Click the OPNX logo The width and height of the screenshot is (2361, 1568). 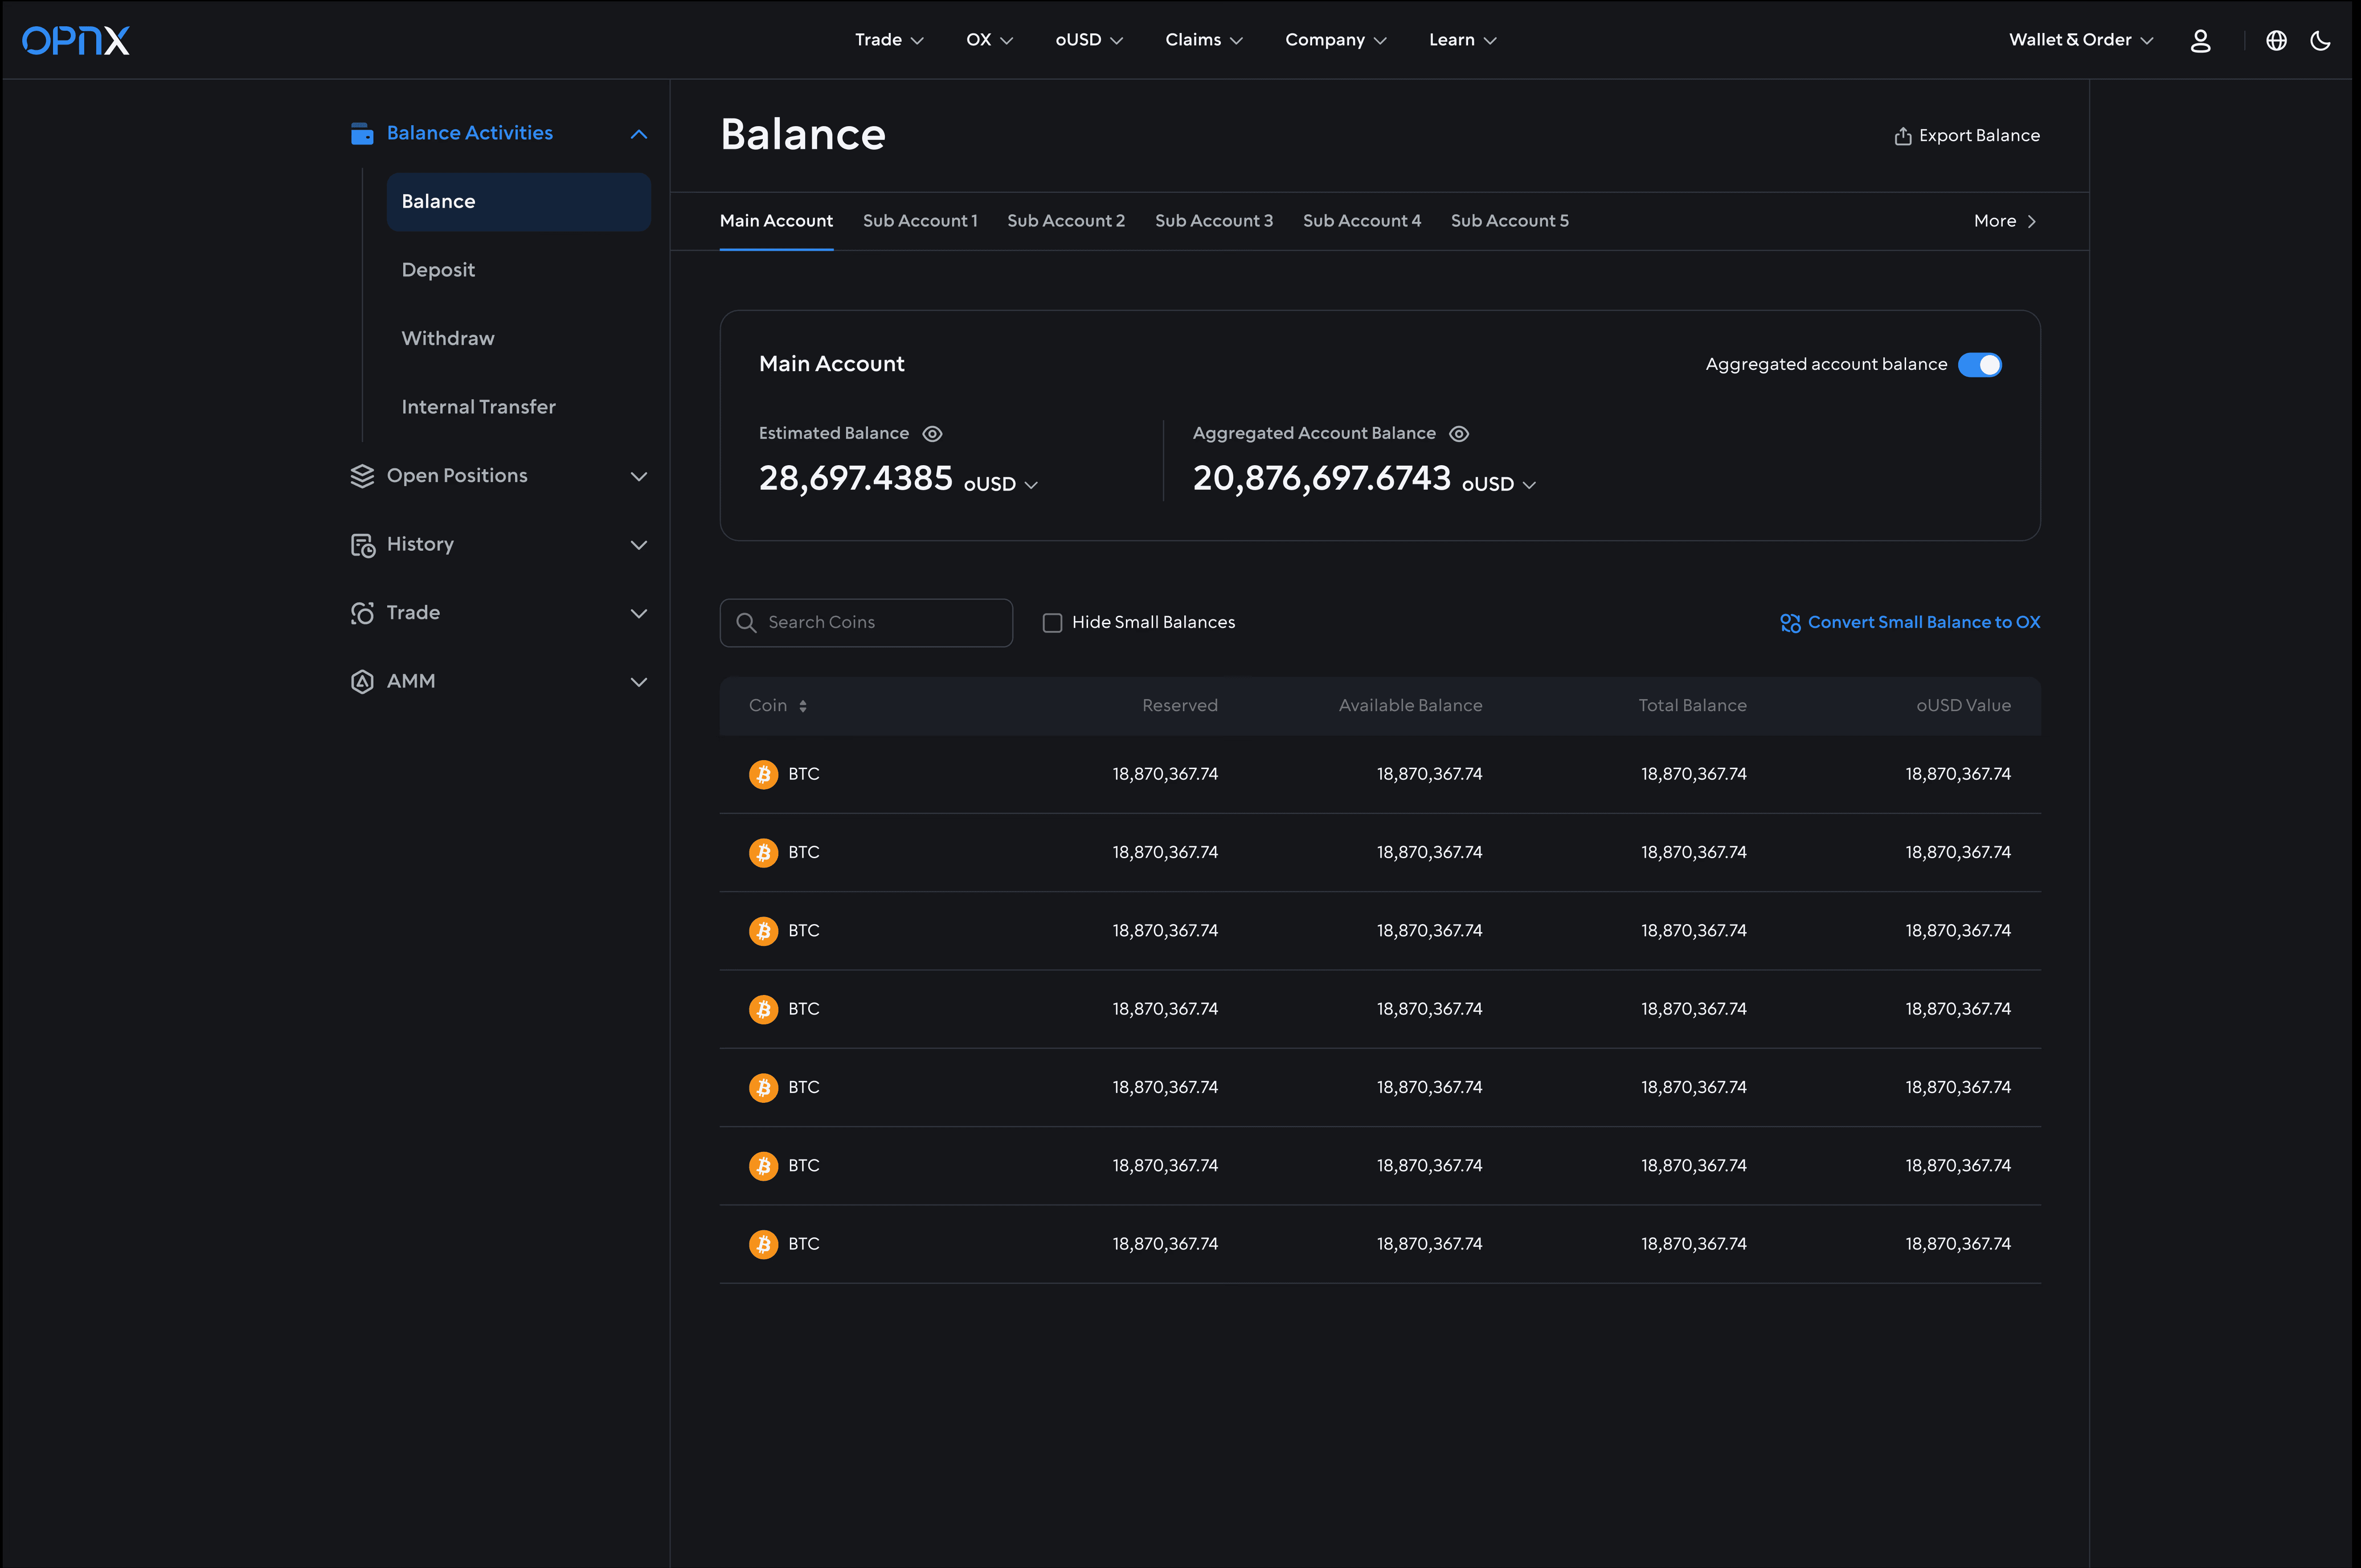76,40
